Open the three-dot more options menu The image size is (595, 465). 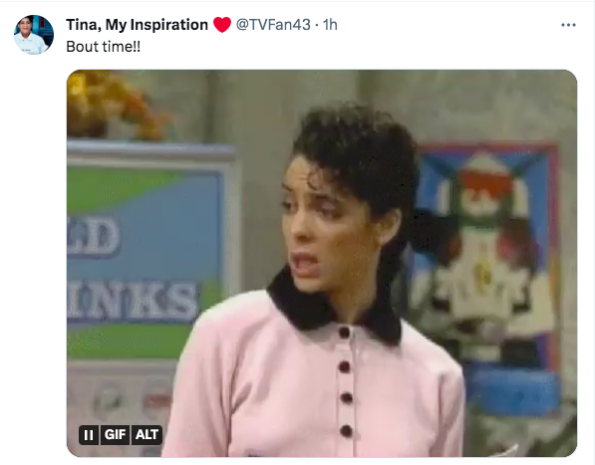point(568,25)
